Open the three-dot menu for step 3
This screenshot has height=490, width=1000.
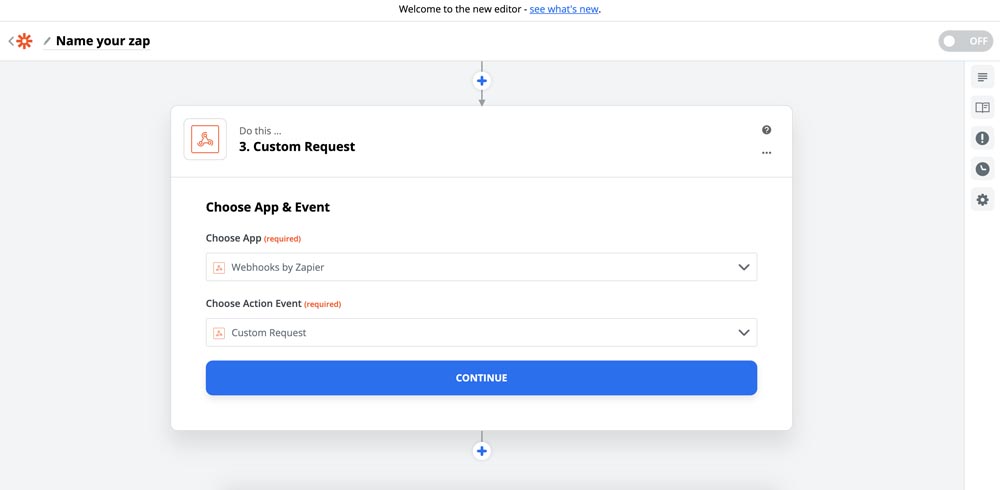tap(767, 153)
